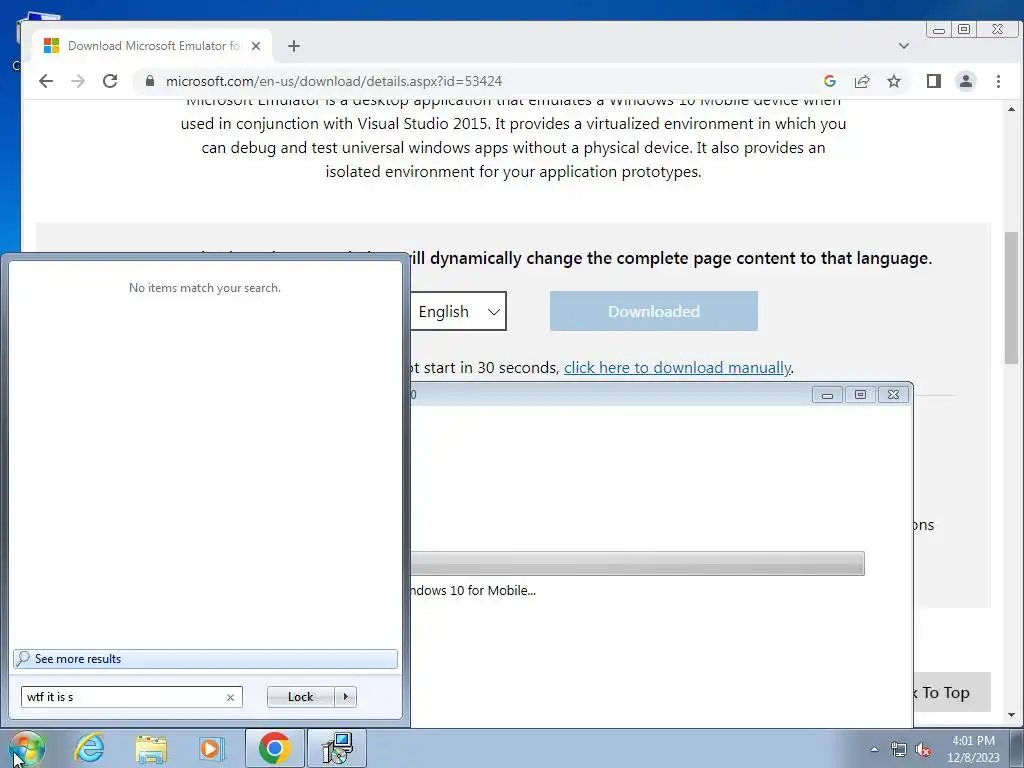Click the page vertical scrollbar thumb
This screenshot has height=768, width=1024.
click(x=1012, y=298)
